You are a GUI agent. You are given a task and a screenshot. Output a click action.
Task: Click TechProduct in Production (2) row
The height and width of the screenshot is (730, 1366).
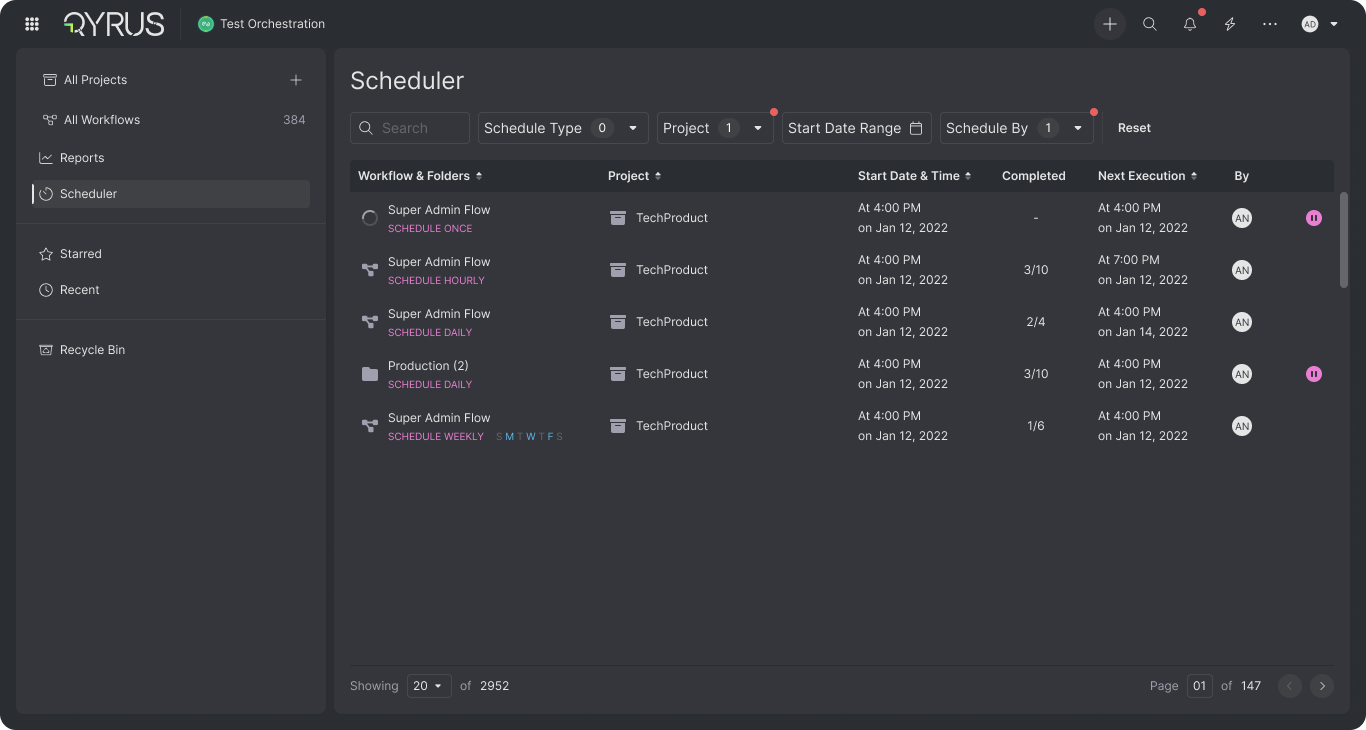pos(672,374)
